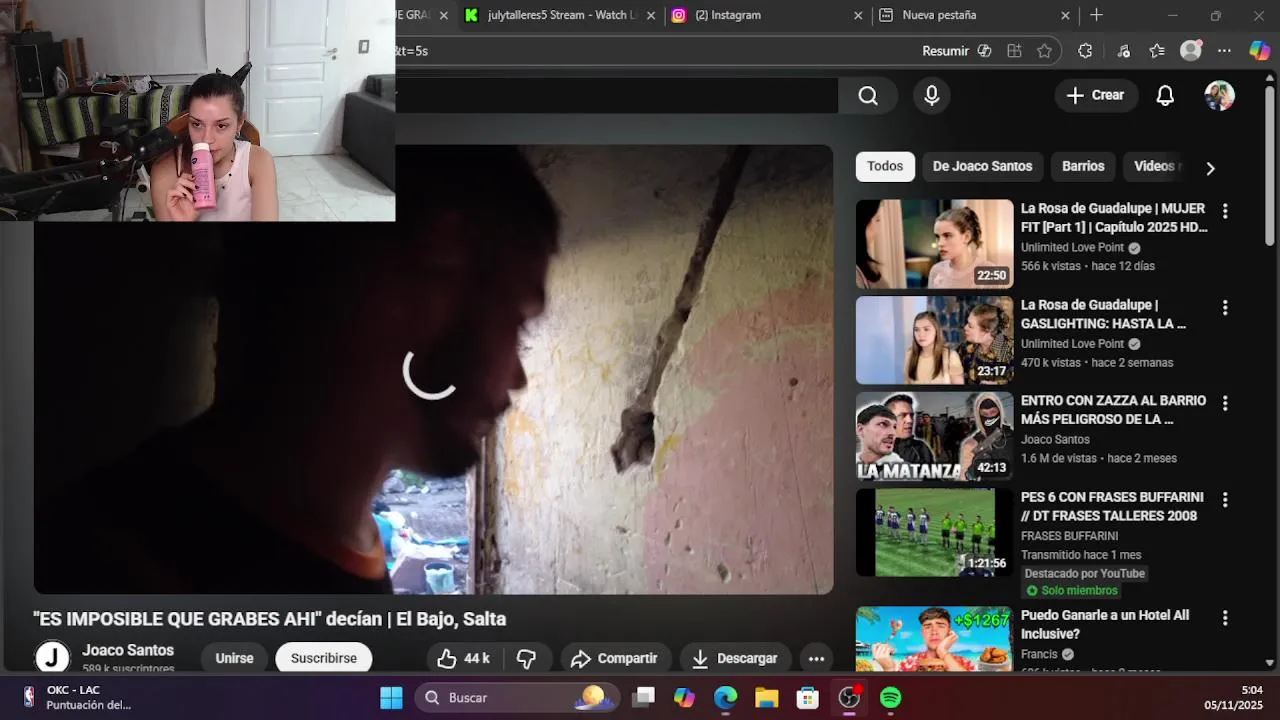Close the Nueva pestaña tab
This screenshot has height=720, width=1280.
pyautogui.click(x=1065, y=15)
